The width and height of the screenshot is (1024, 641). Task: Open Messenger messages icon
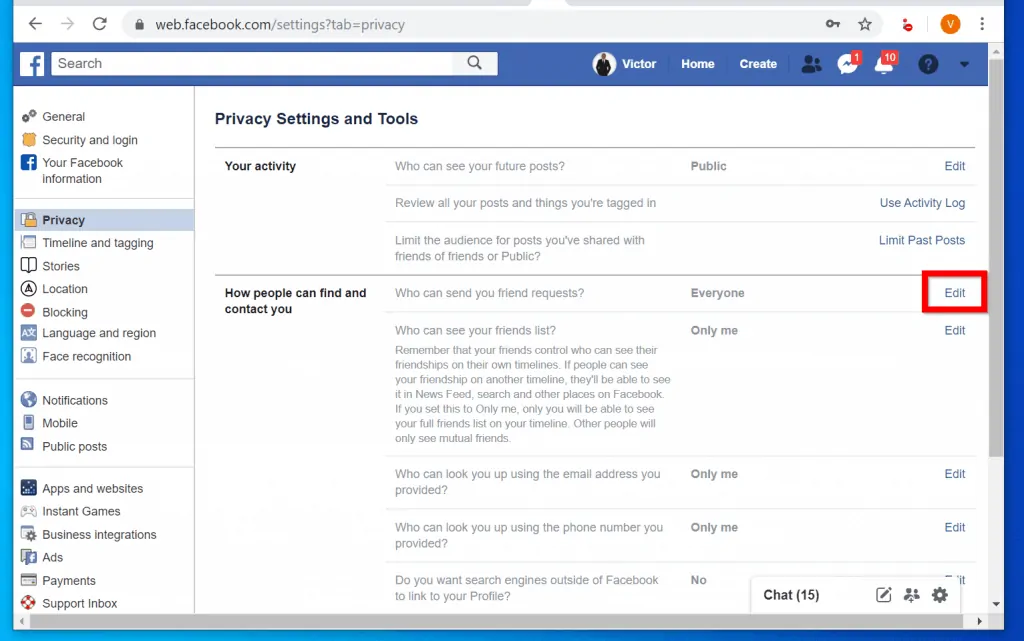pyautogui.click(x=848, y=64)
